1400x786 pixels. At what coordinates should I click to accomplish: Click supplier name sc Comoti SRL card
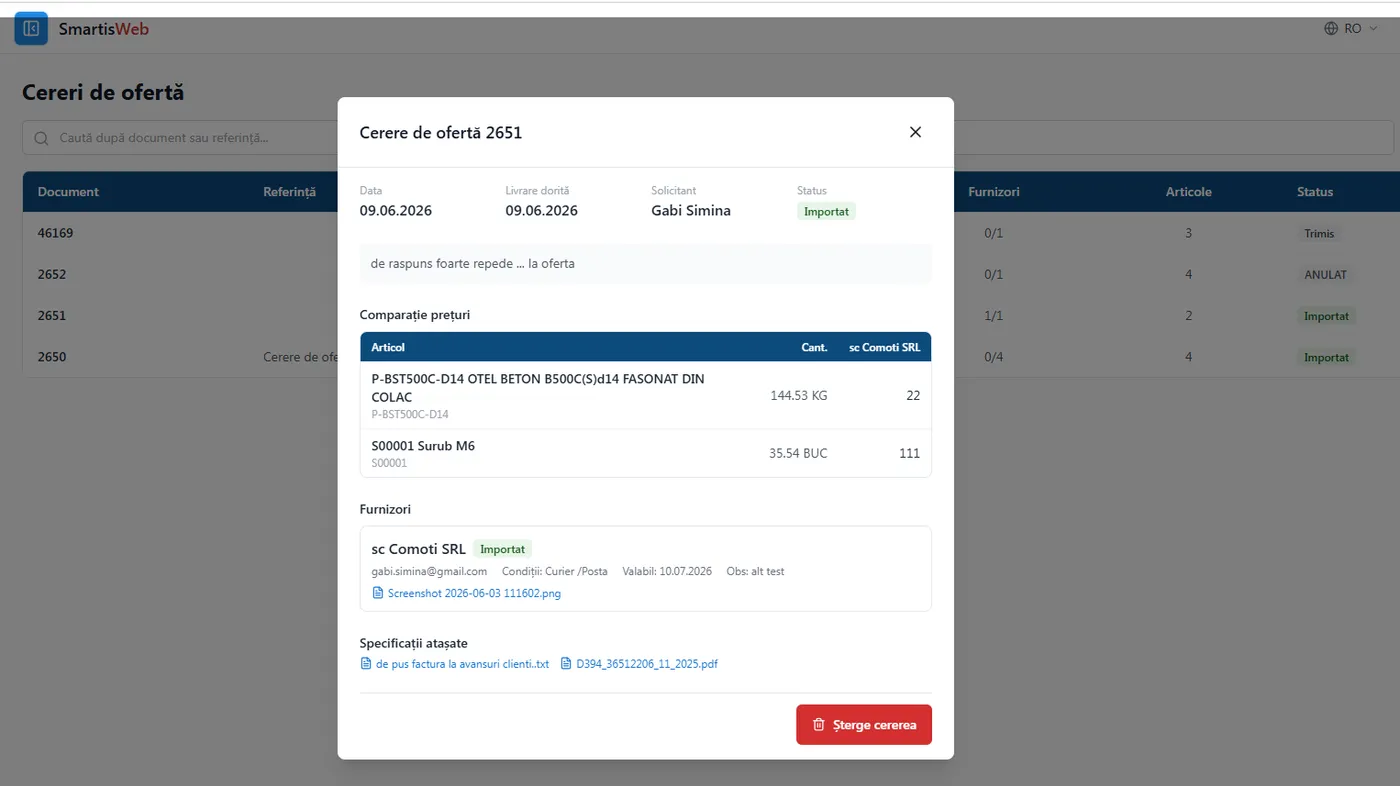click(x=419, y=549)
